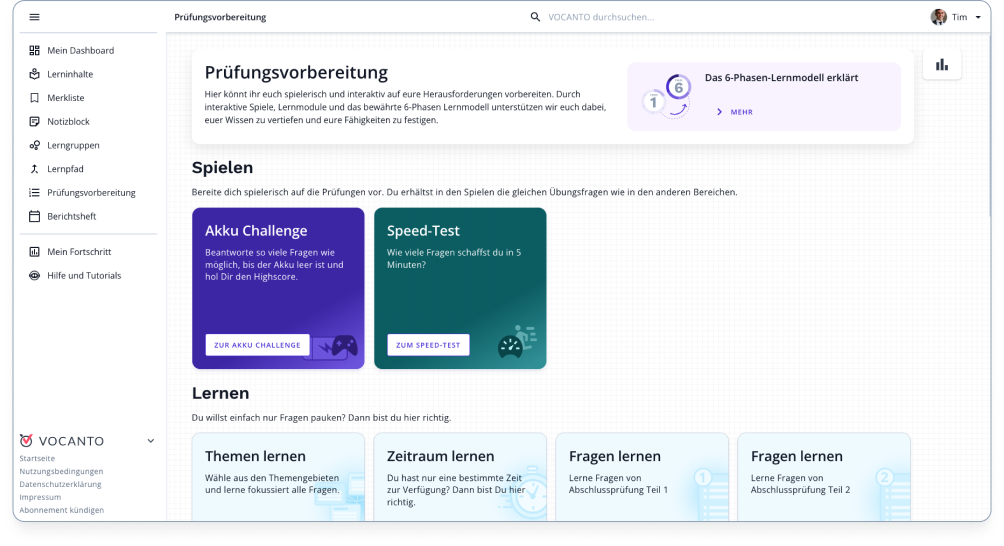Click the Hilfe und Tutorials eye icon
This screenshot has width=1004, height=546.
34,275
